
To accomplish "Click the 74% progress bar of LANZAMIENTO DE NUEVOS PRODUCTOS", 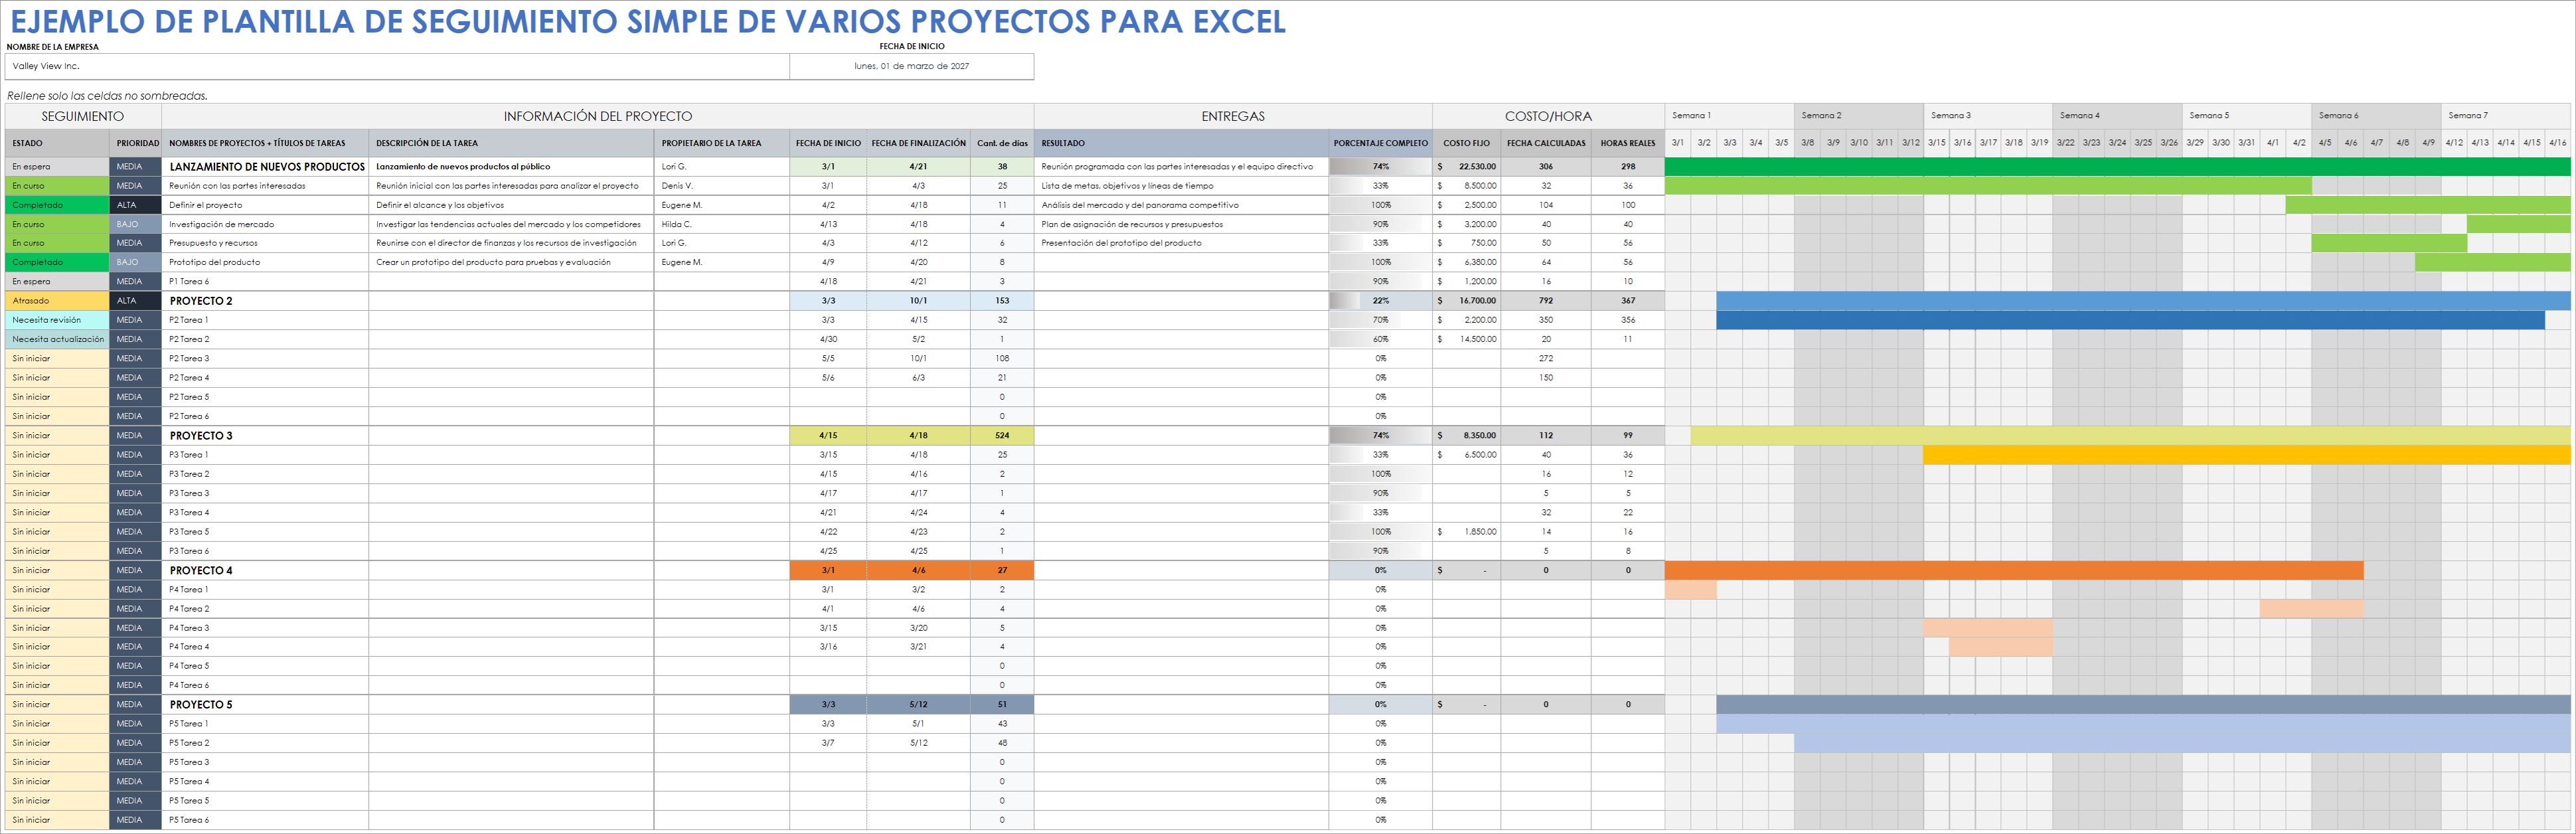I will pyautogui.click(x=1381, y=167).
